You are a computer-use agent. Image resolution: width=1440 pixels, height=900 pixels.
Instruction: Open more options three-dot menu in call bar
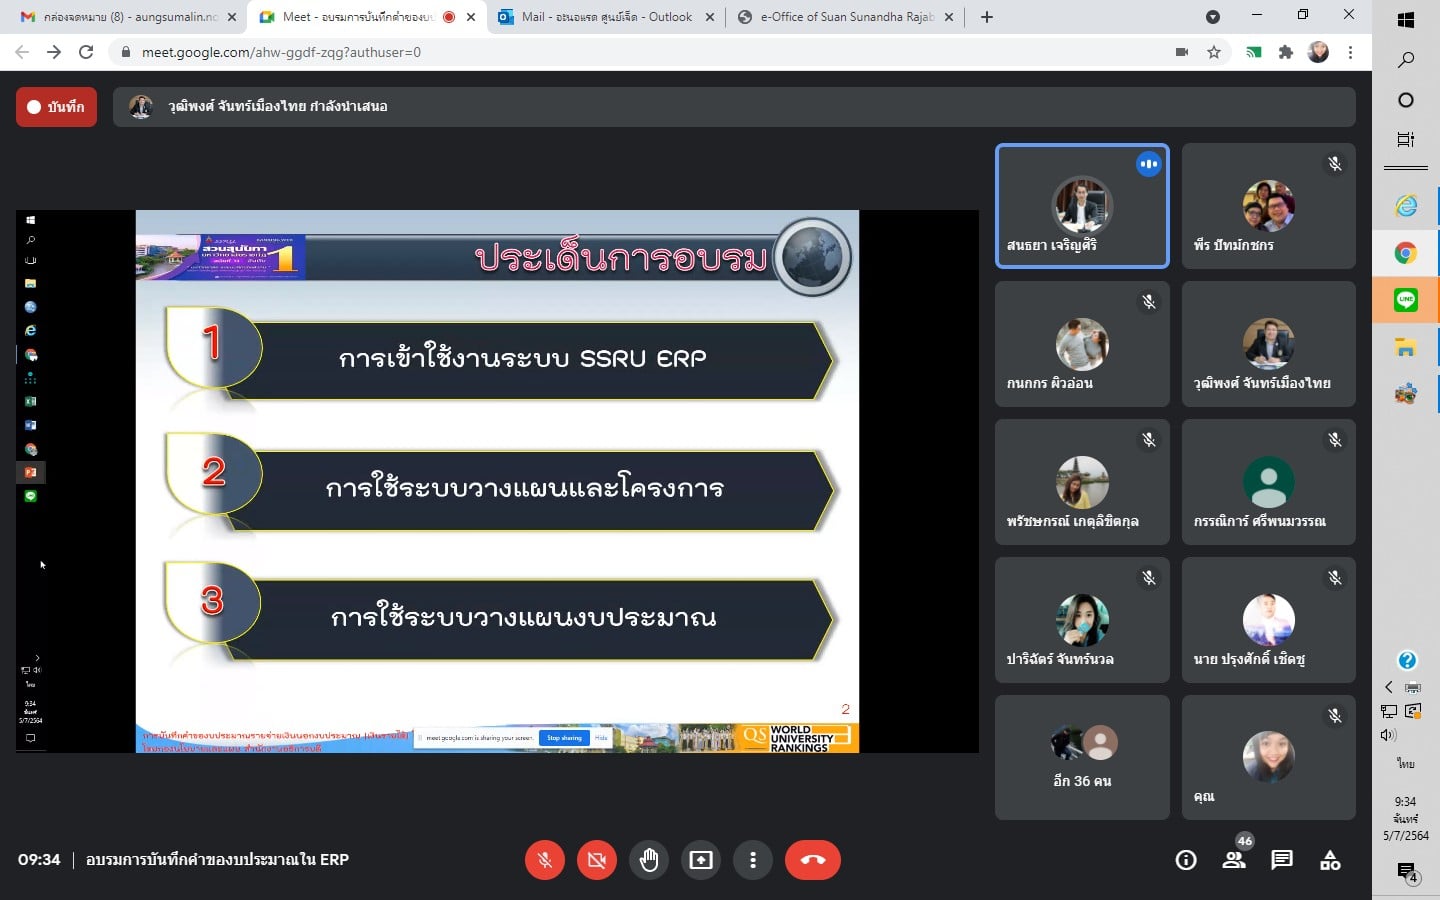click(753, 860)
